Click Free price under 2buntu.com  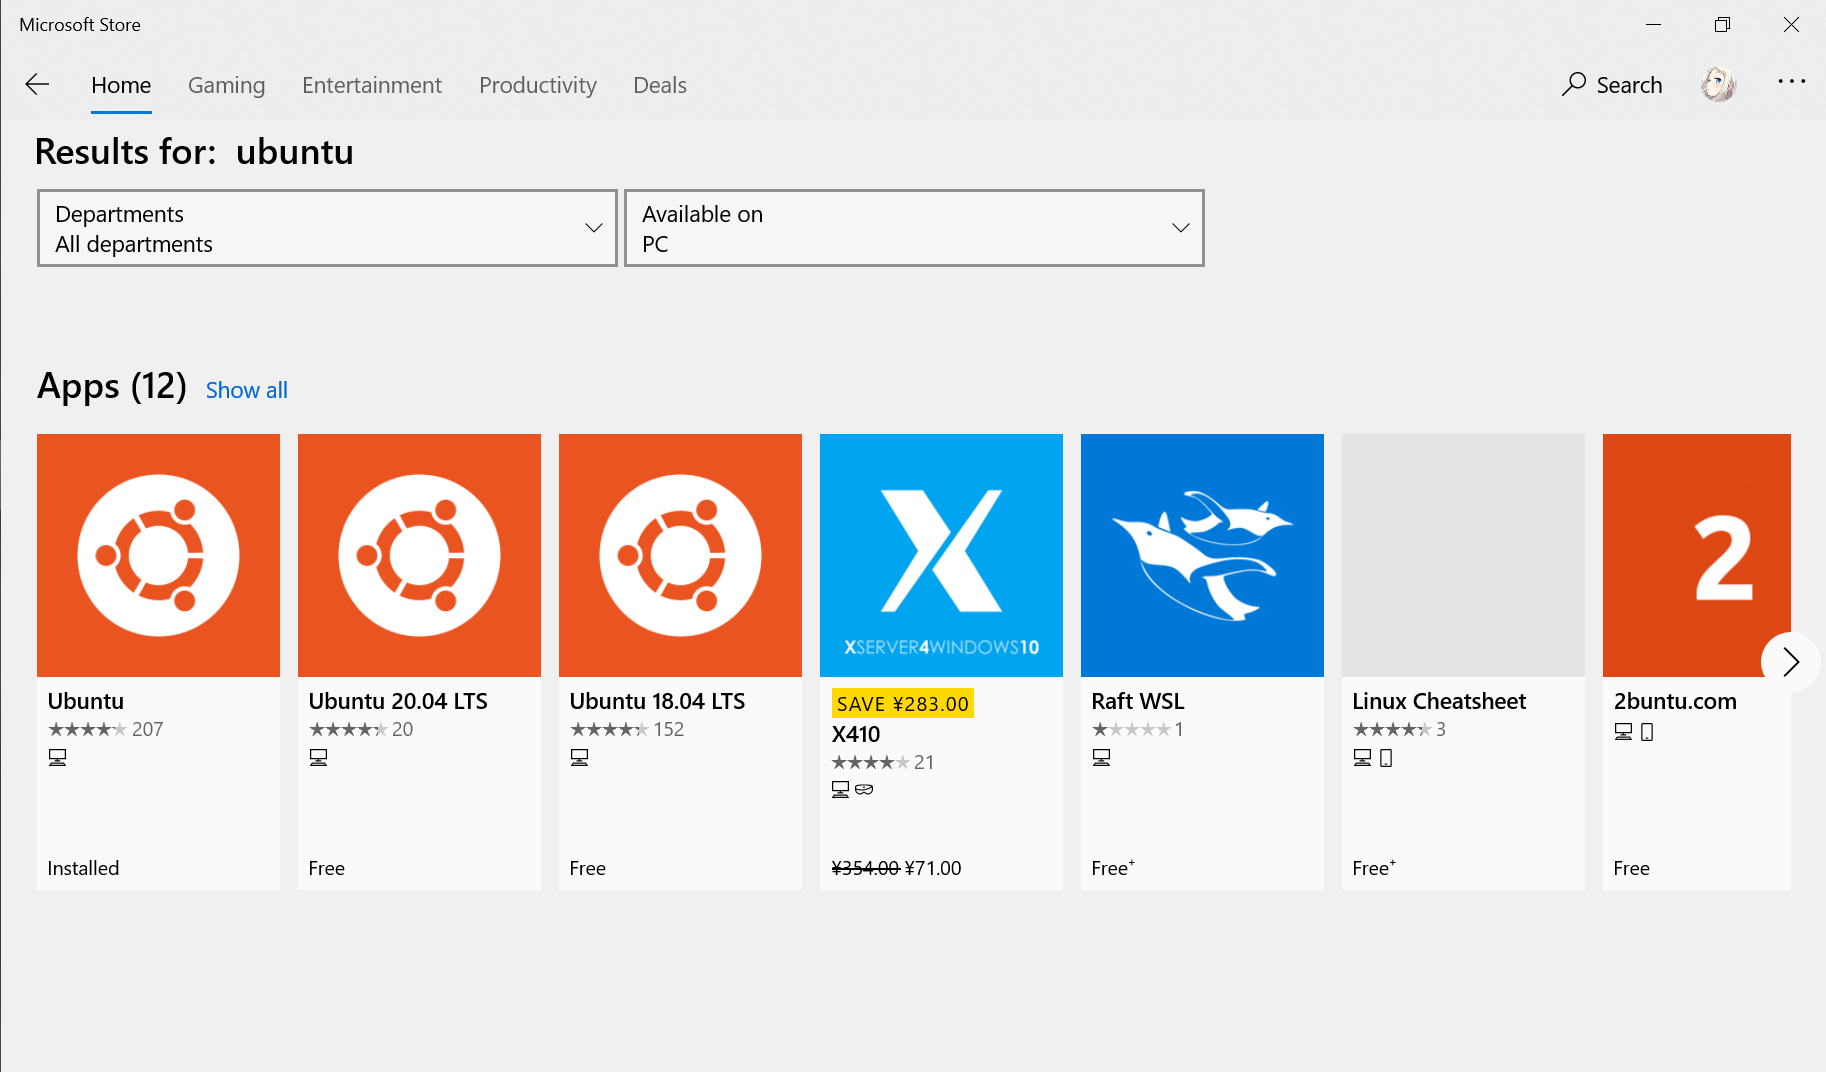tap(1632, 868)
